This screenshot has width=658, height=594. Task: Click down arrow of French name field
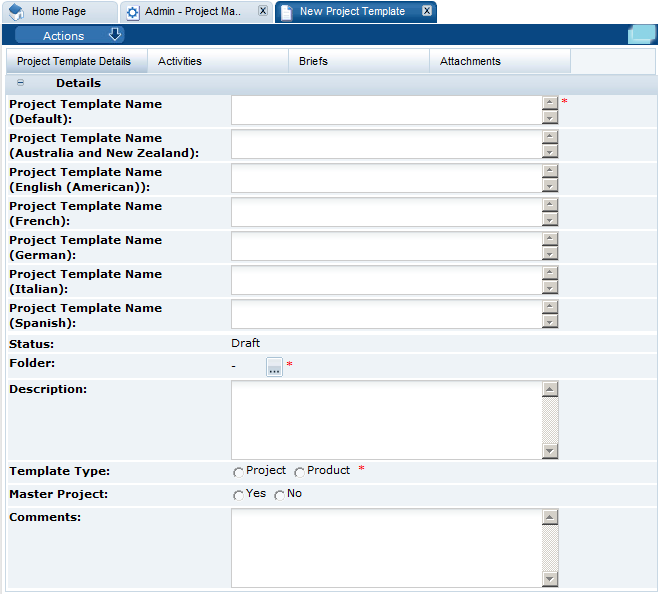point(550,219)
